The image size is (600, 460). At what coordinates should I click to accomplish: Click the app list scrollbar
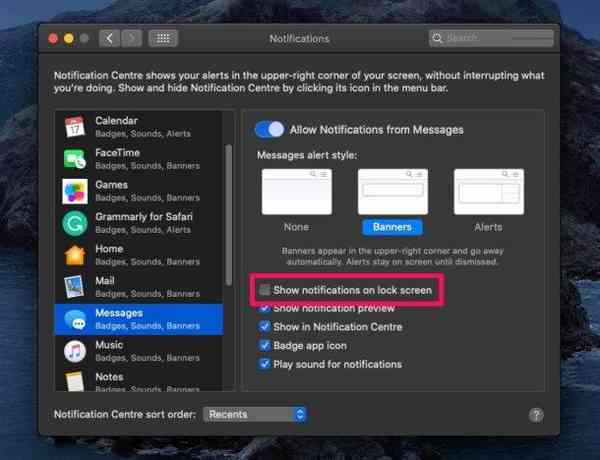229,214
